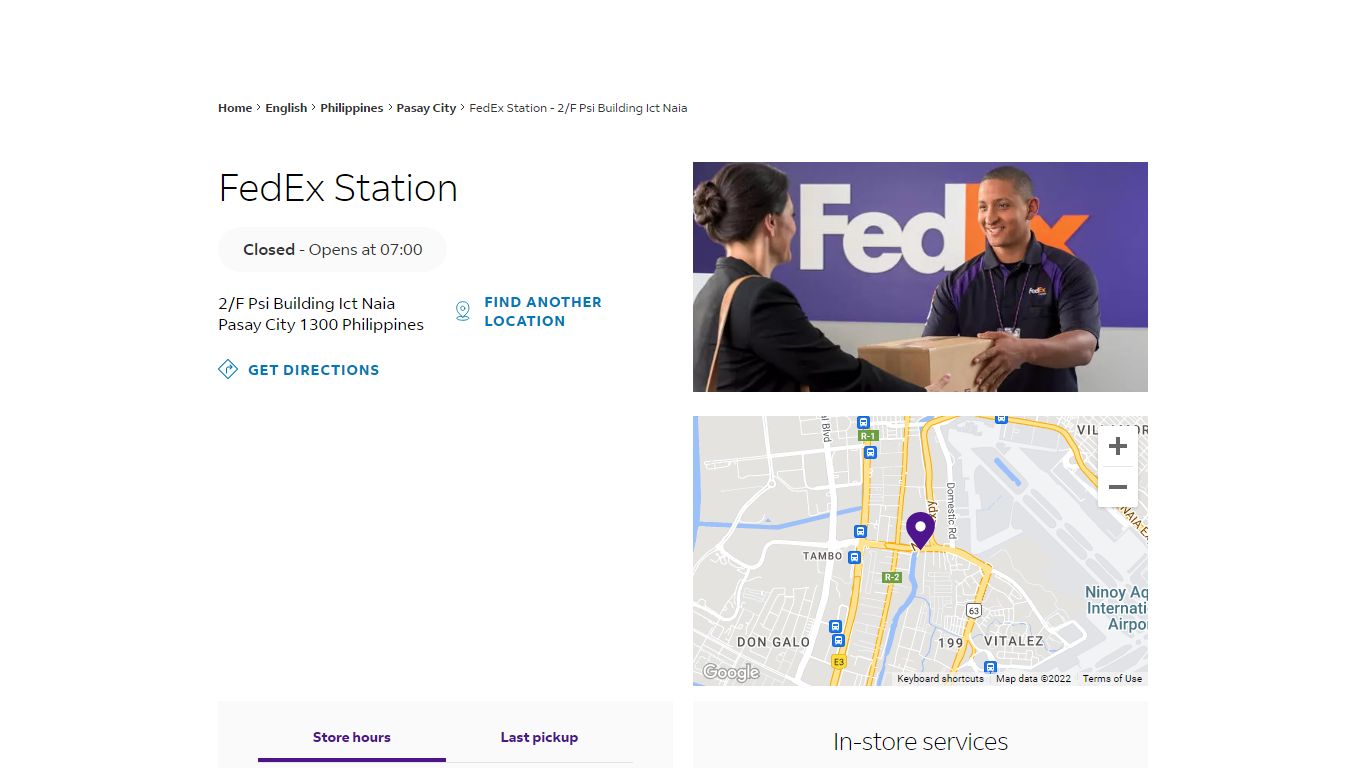Go to Home in the breadcrumb
Screen dimensions: 1366x768
(235, 108)
